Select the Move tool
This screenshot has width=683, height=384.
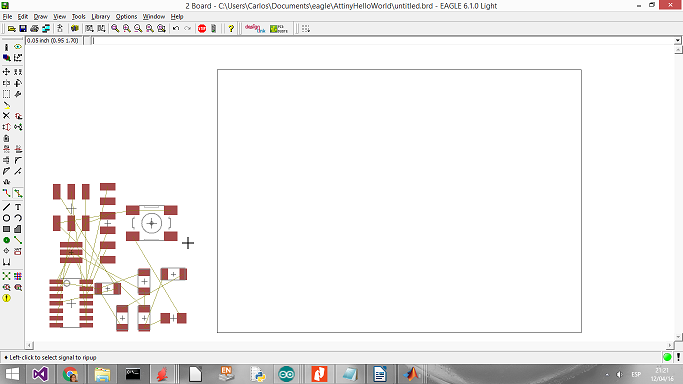click(x=6, y=71)
